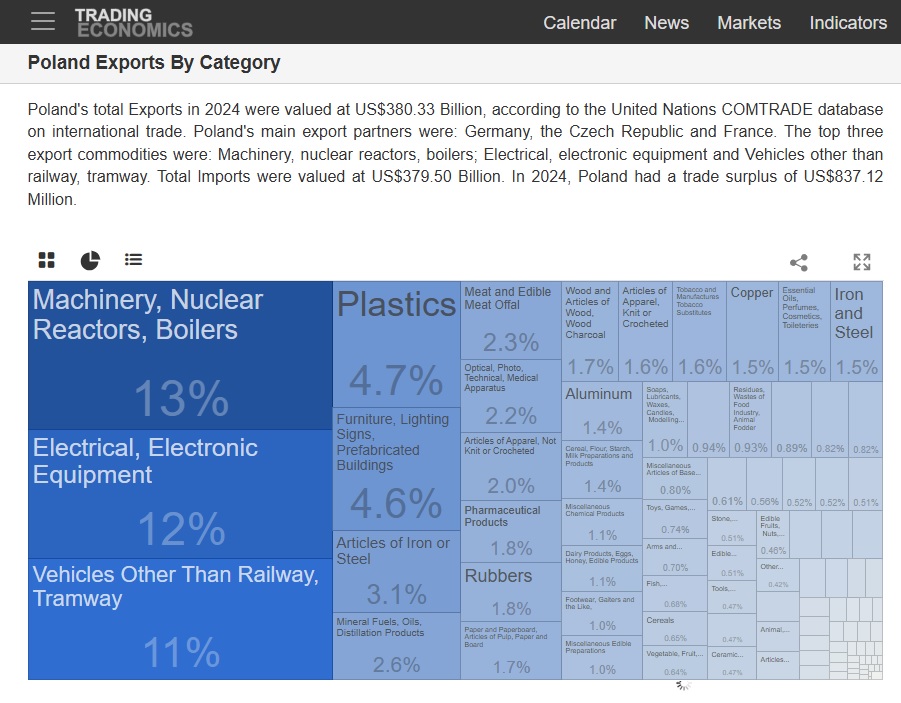Switch to list view icon
The image size is (901, 703).
[133, 260]
